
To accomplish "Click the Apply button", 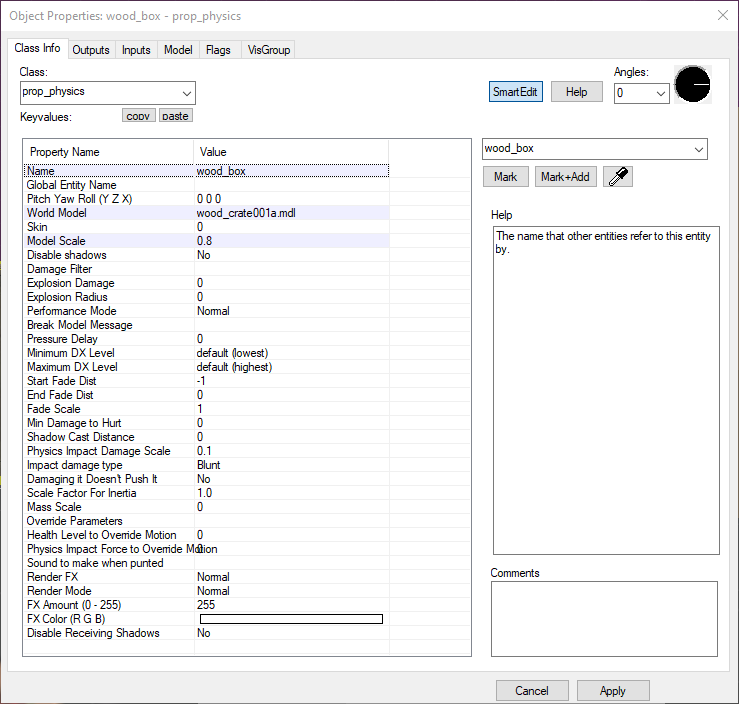I will point(613,690).
